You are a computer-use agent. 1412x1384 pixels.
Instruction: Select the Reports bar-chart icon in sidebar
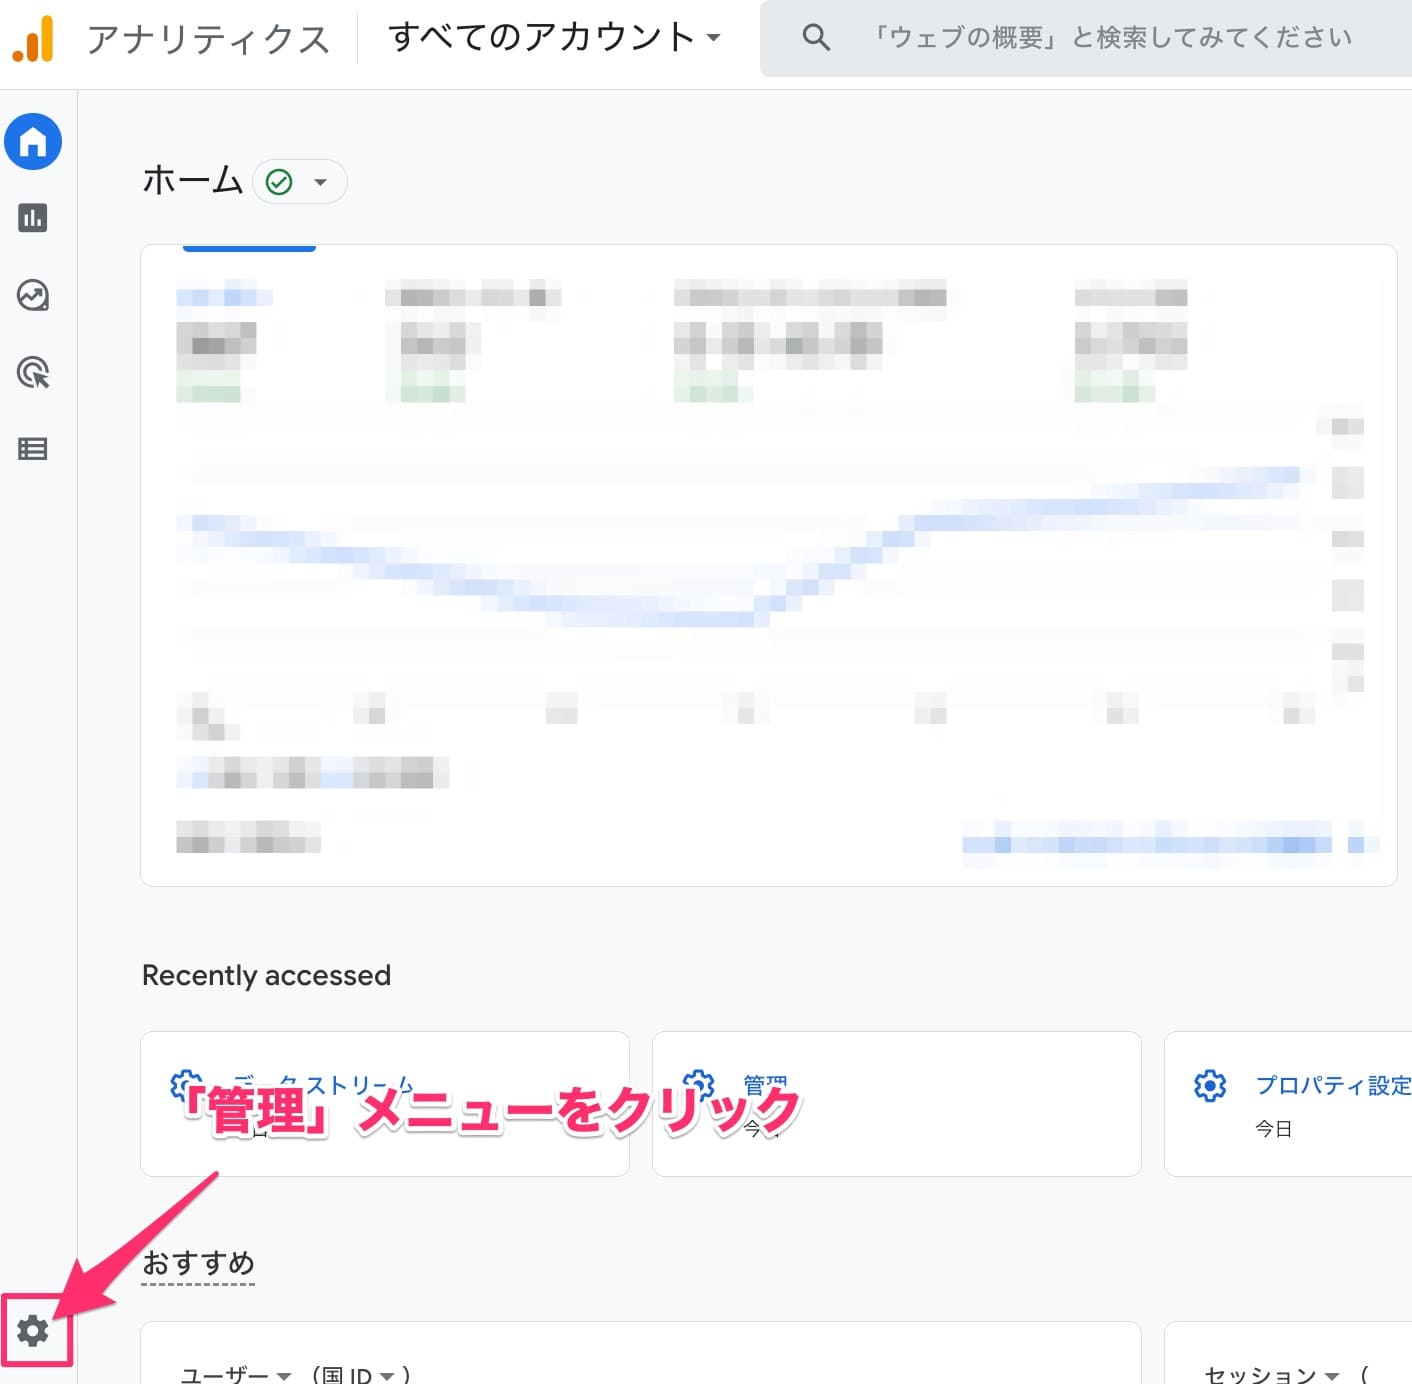point(33,218)
